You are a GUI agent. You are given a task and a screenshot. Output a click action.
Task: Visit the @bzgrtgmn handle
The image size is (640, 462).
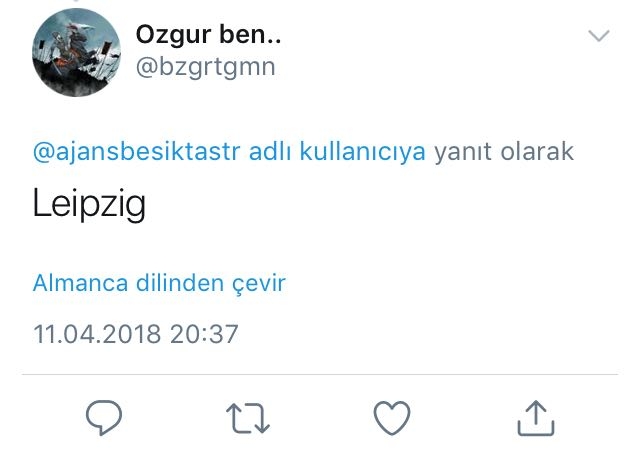tap(205, 67)
